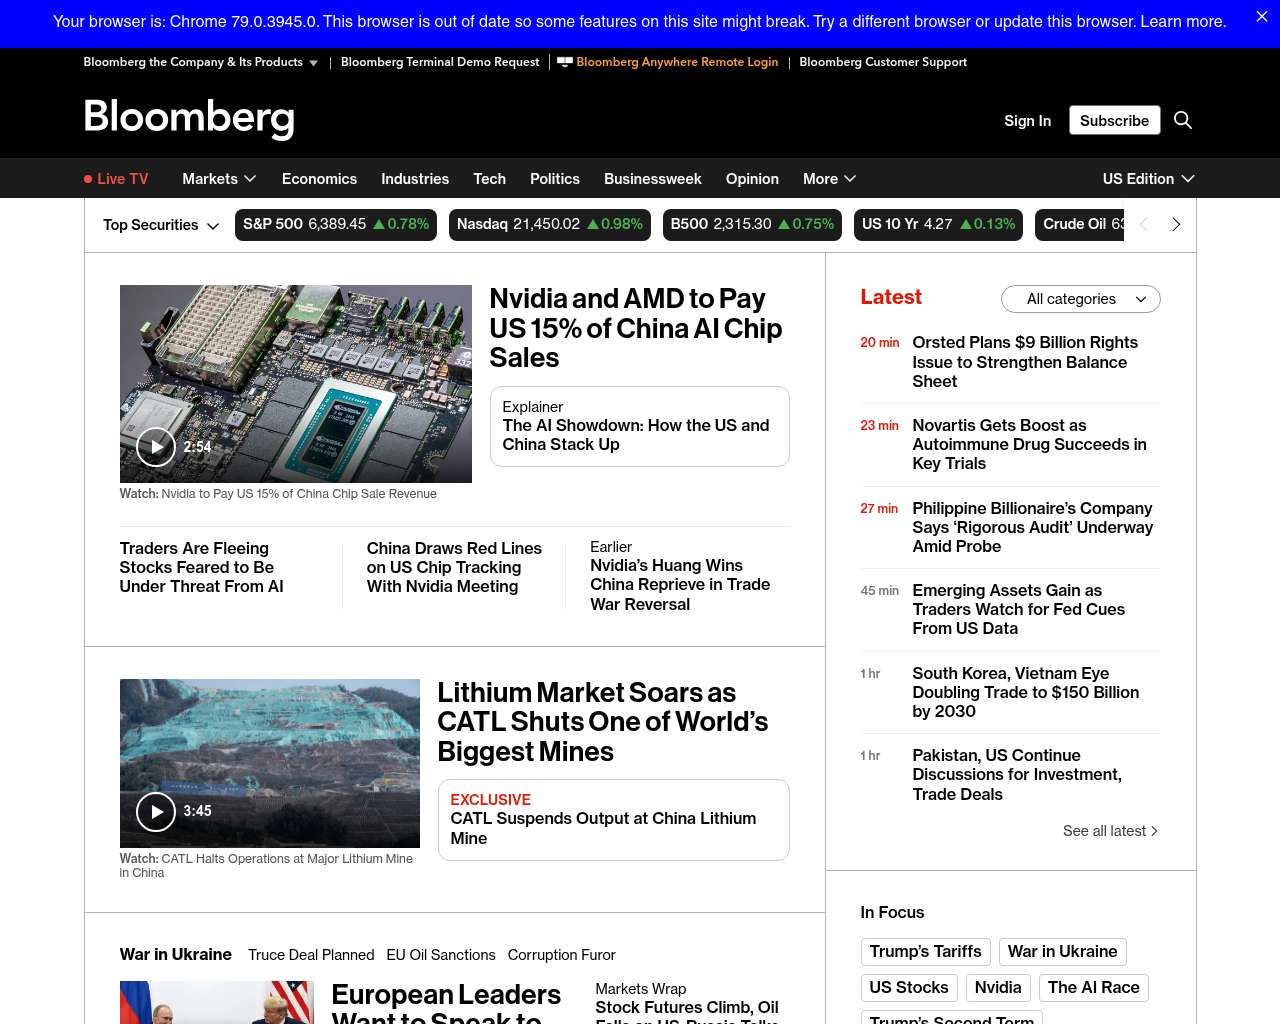Click See all latest link

click(x=1110, y=831)
